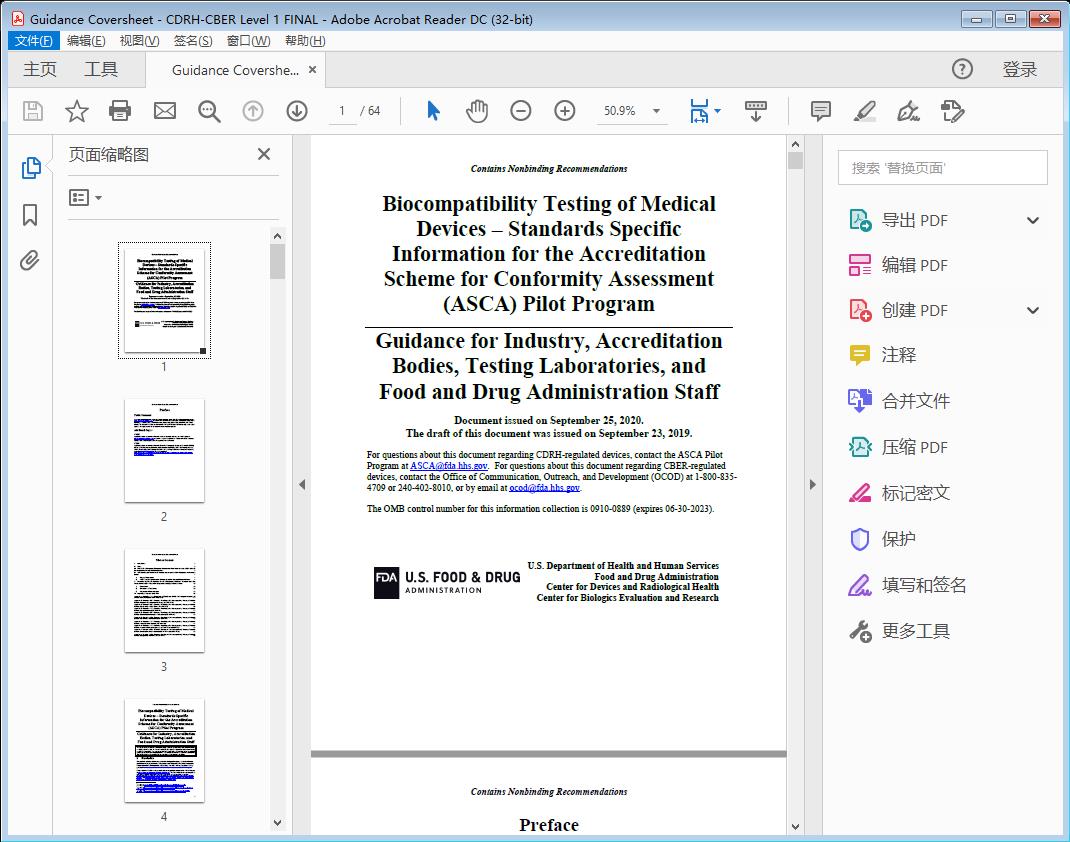This screenshot has width=1070, height=842.
Task: Select the highlighter pen tool
Action: tap(865, 111)
